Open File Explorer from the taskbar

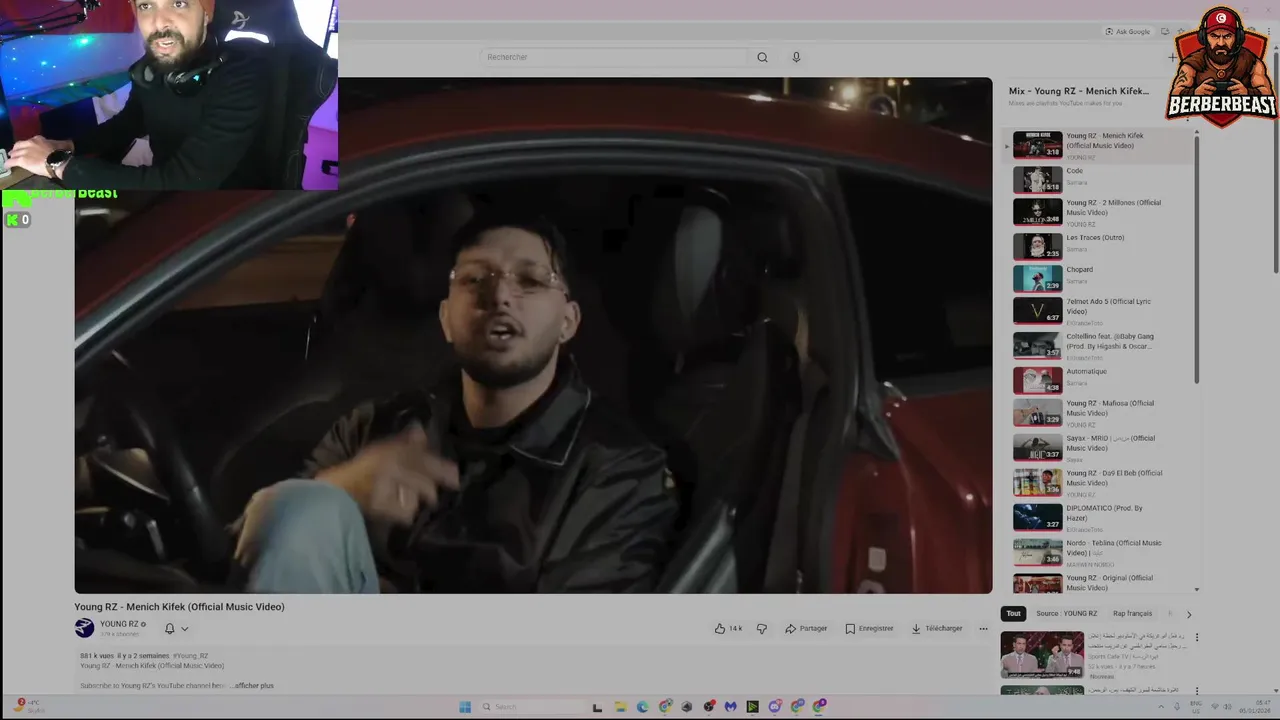point(620,706)
